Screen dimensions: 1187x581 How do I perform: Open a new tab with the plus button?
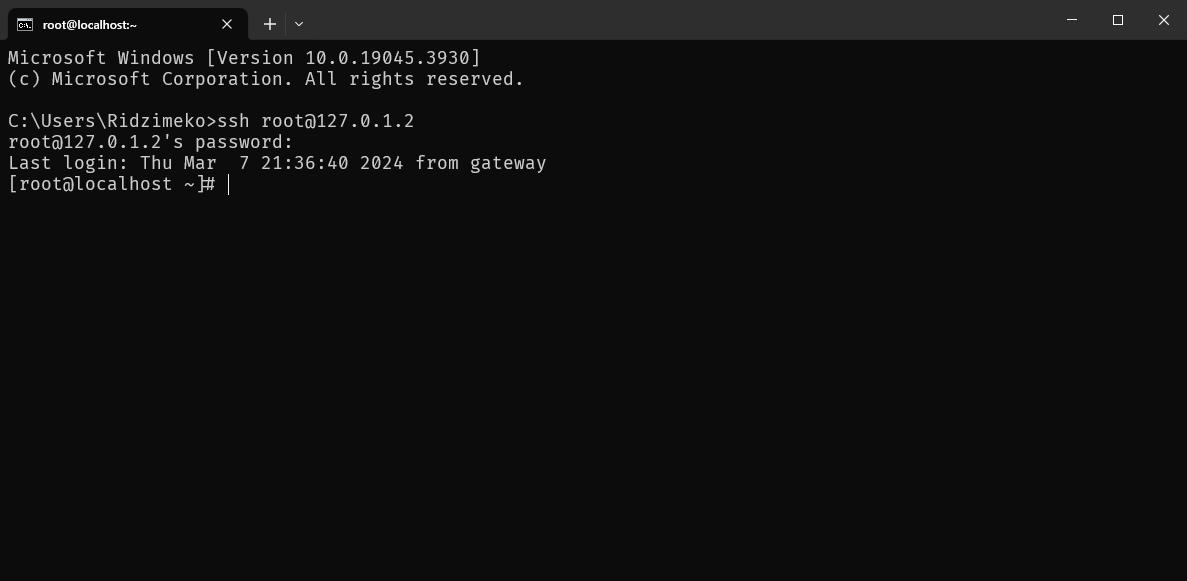[x=270, y=24]
